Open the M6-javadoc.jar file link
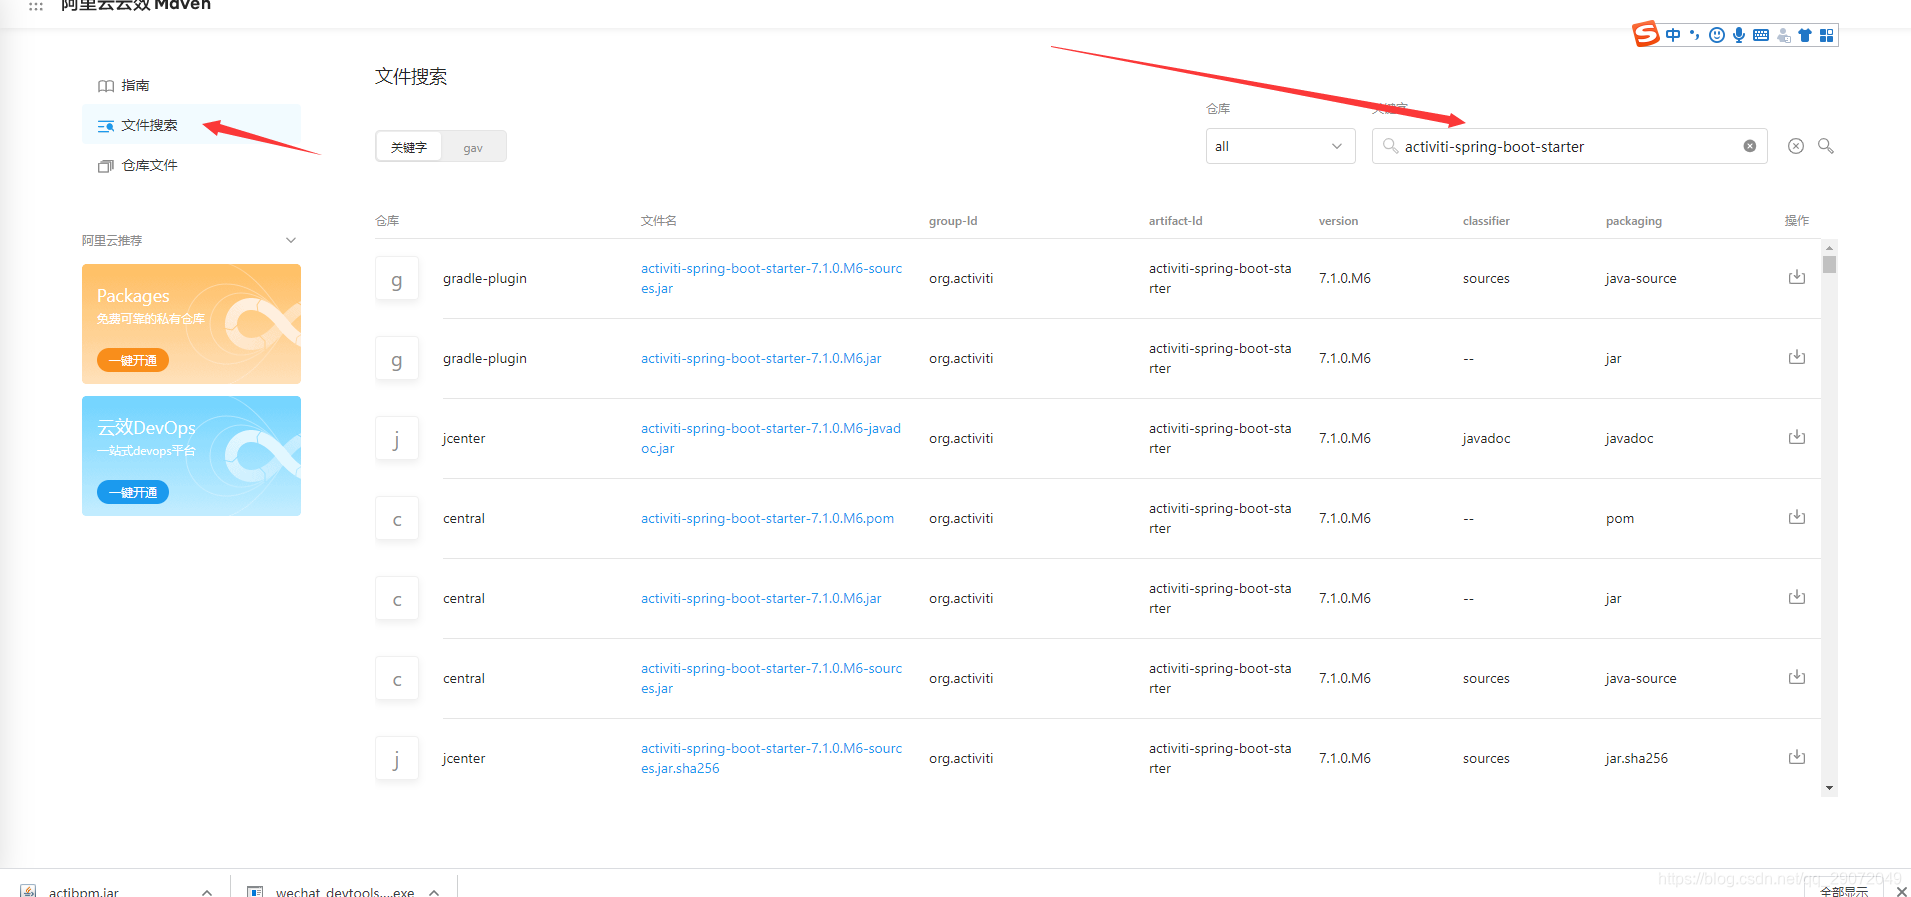 771,438
